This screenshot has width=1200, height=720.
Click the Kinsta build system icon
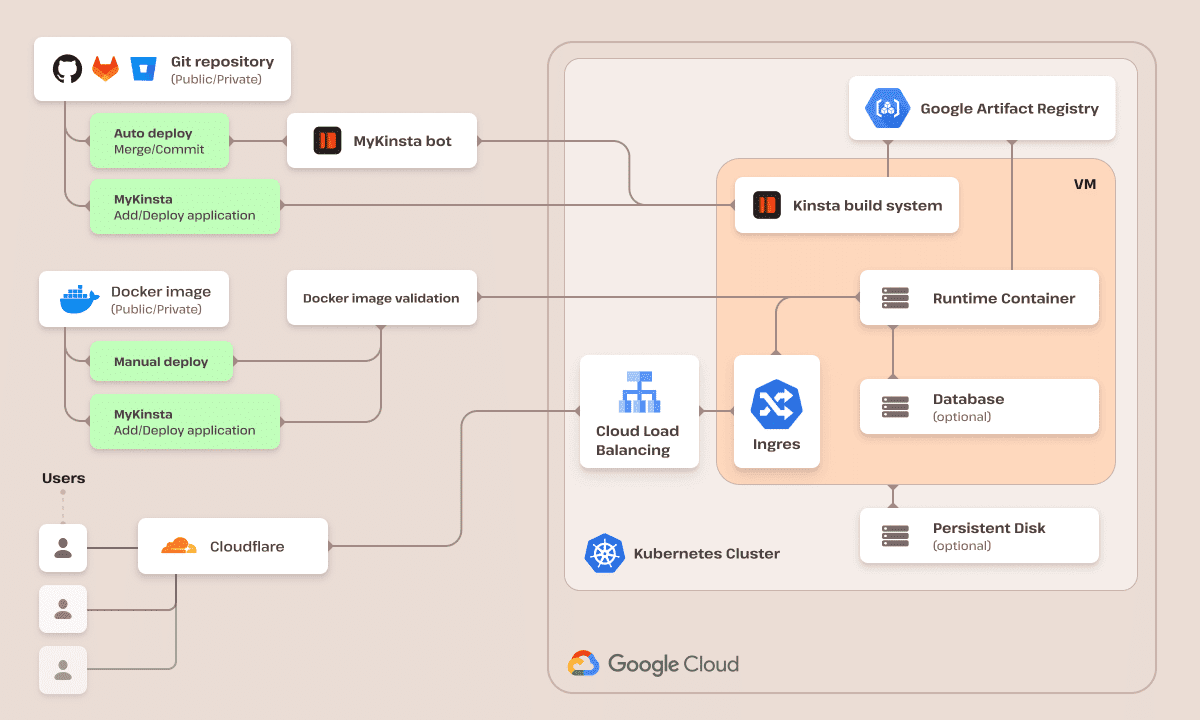(x=765, y=205)
